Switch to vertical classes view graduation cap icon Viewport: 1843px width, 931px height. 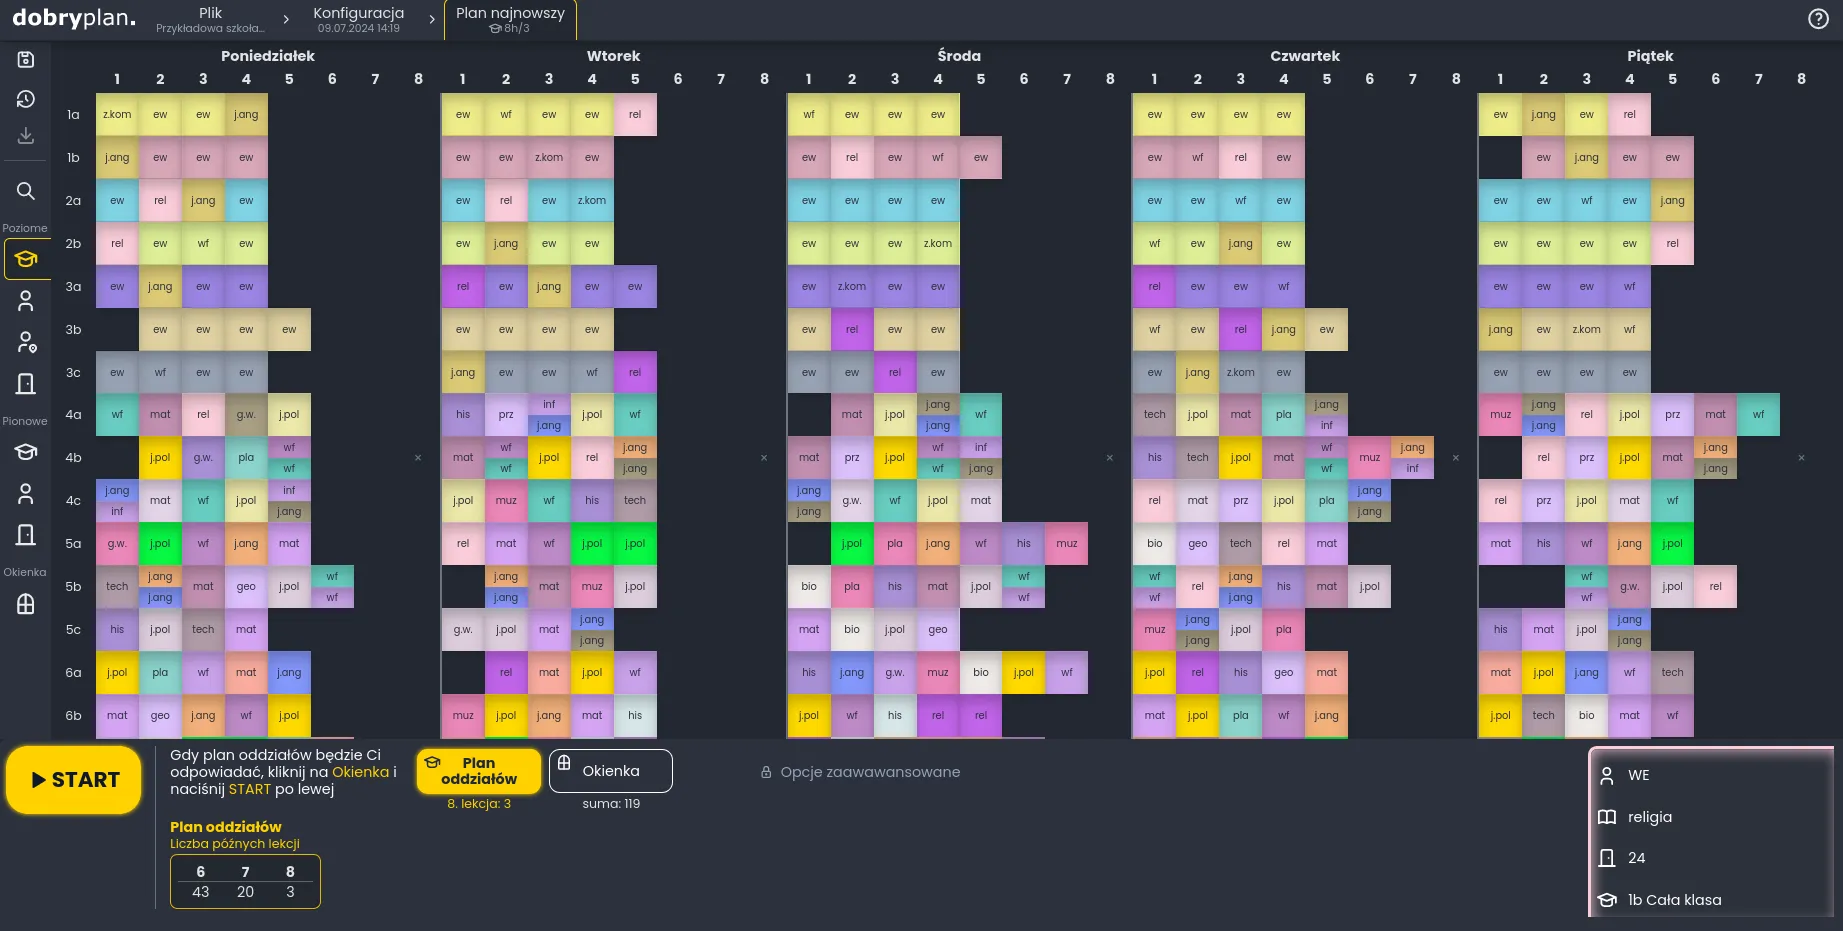click(x=26, y=452)
